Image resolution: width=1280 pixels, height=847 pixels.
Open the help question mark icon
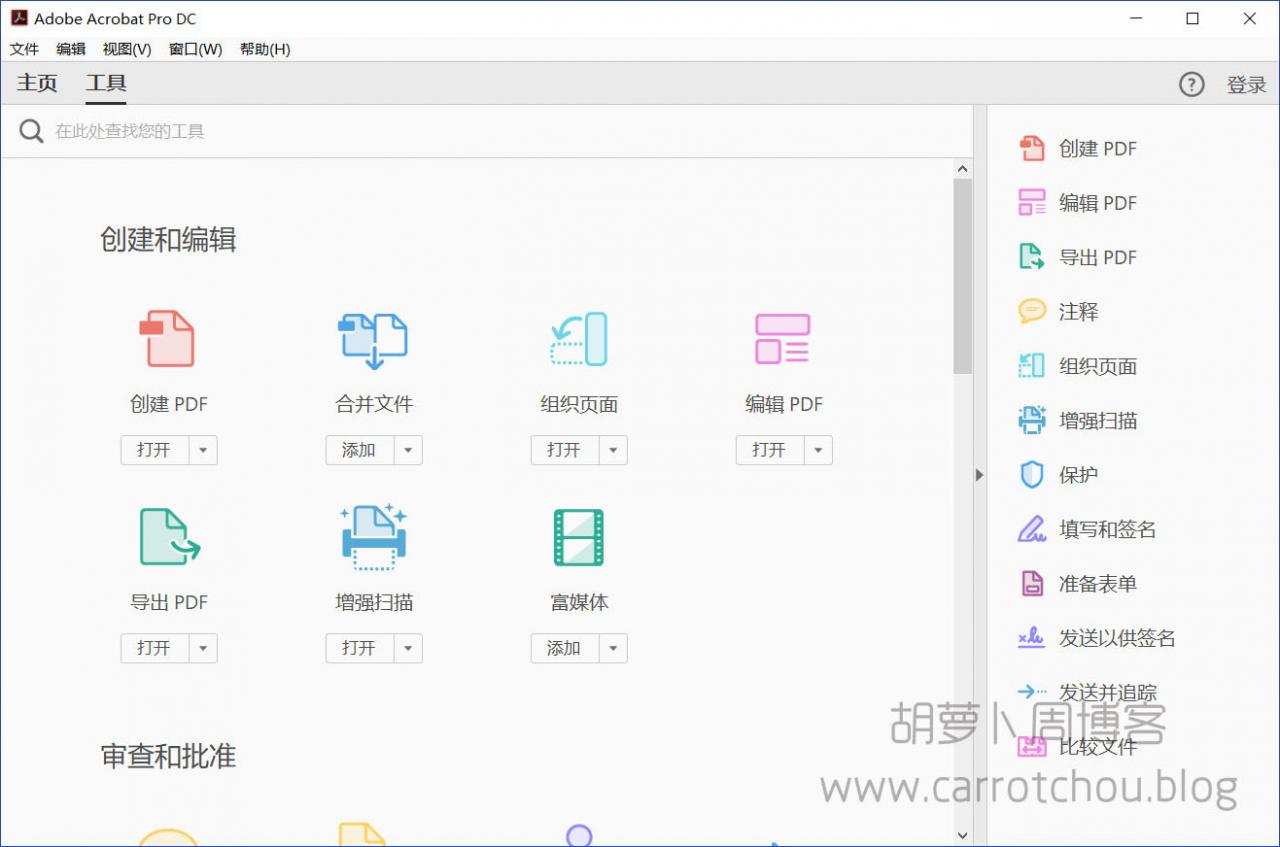(x=1191, y=85)
